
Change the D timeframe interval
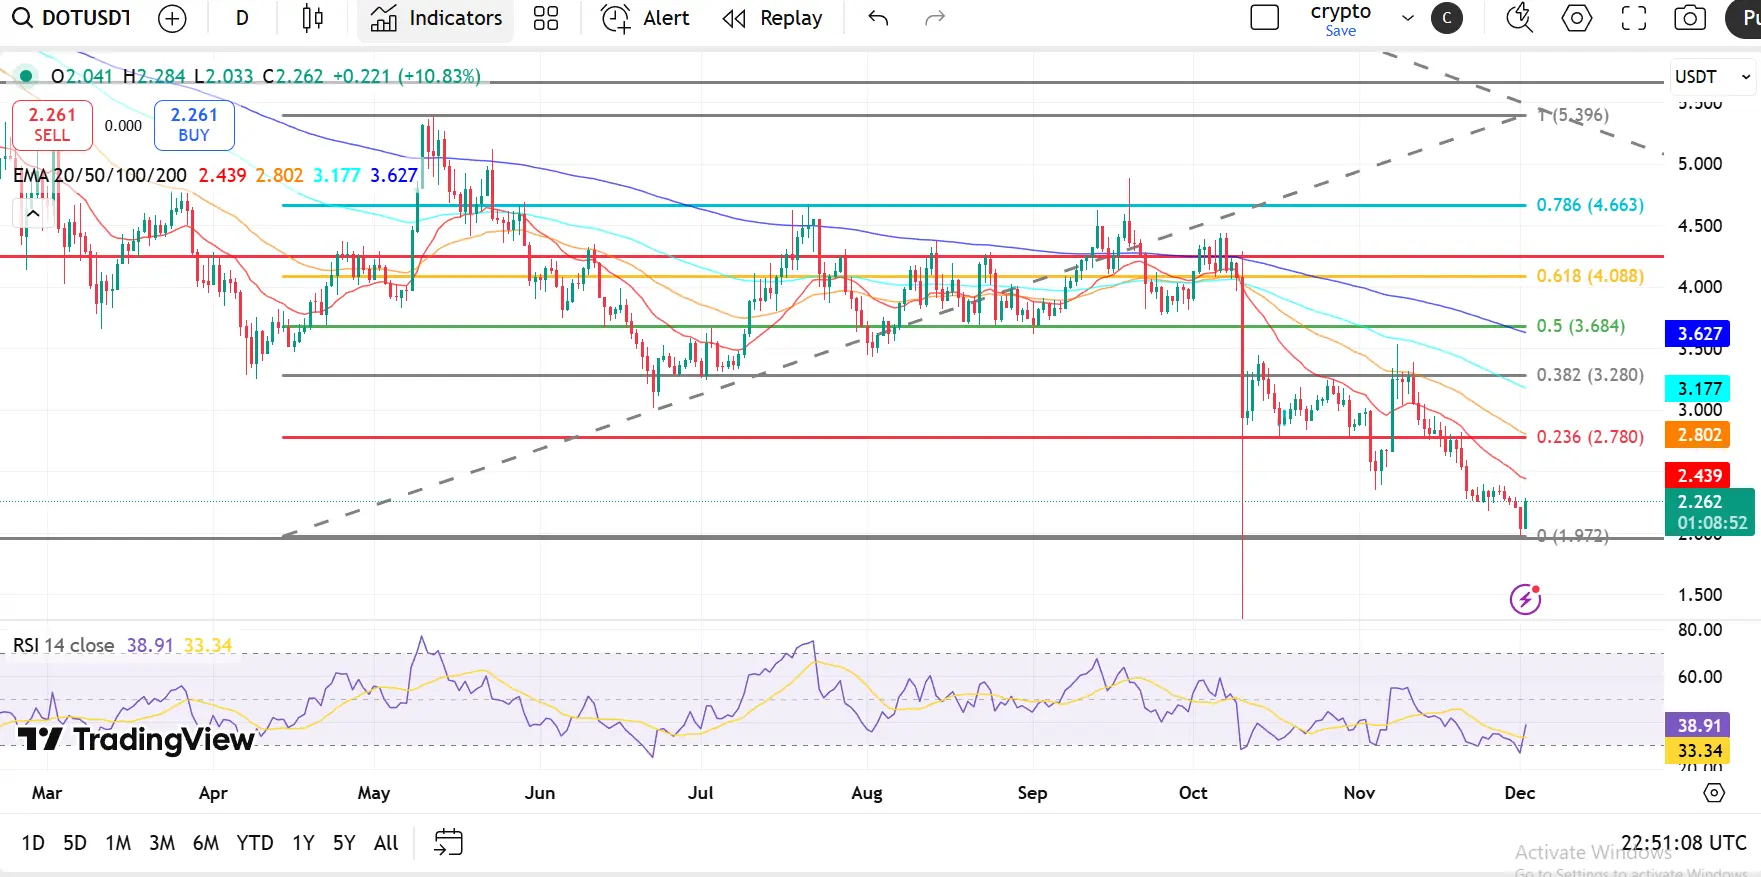pos(242,18)
